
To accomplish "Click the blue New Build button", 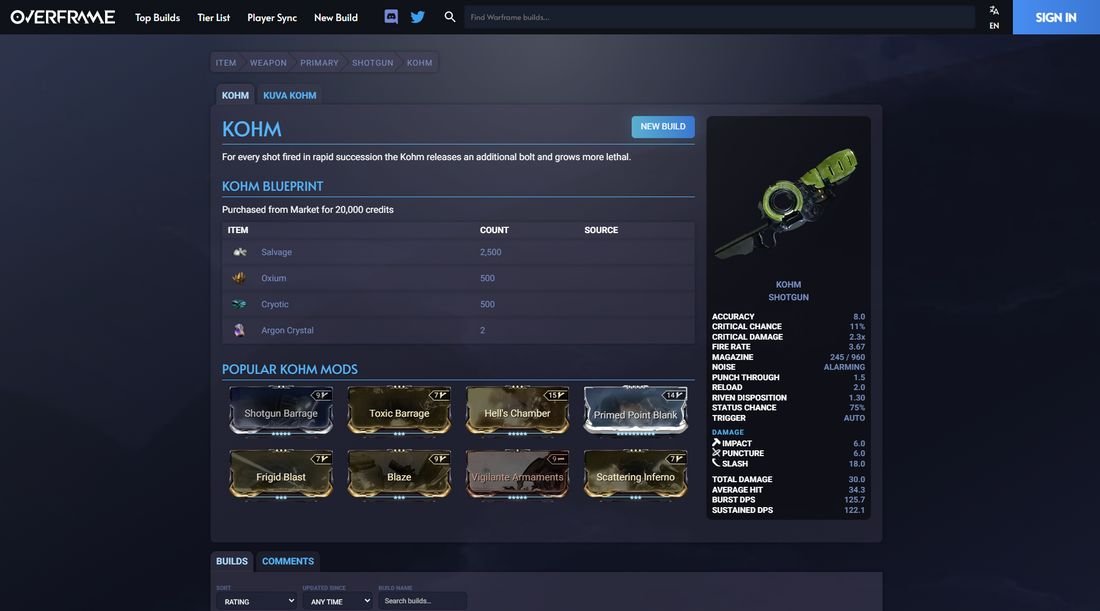I will (663, 126).
